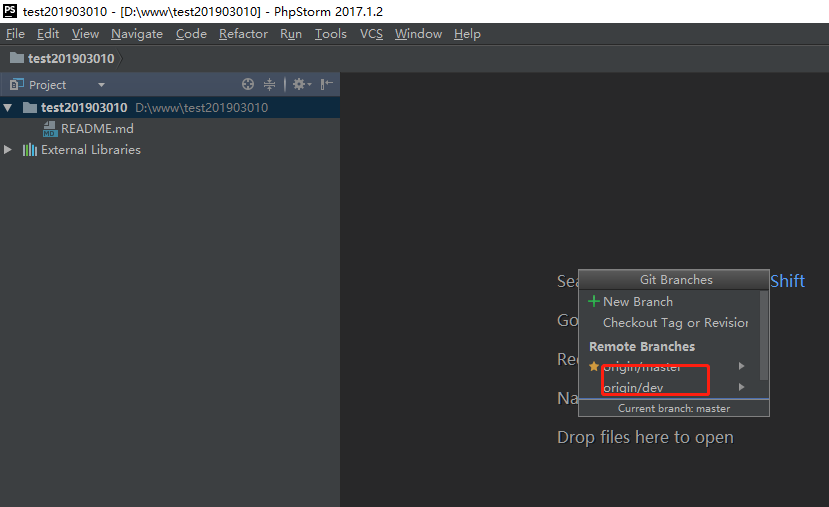829x507 pixels.
Task: Expand External Libraries node
Action: coord(7,150)
